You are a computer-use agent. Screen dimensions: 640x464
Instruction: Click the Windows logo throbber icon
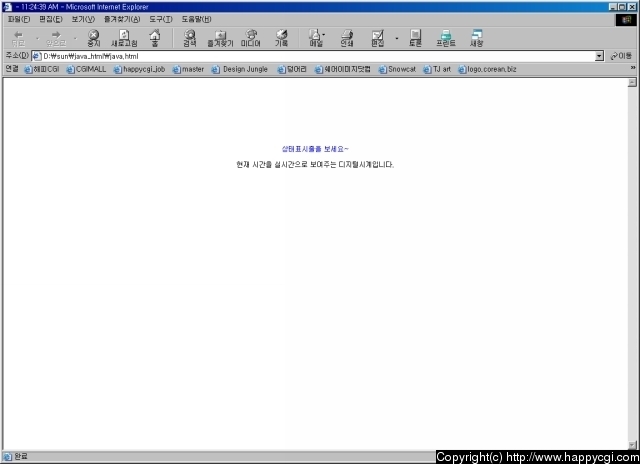pos(626,20)
